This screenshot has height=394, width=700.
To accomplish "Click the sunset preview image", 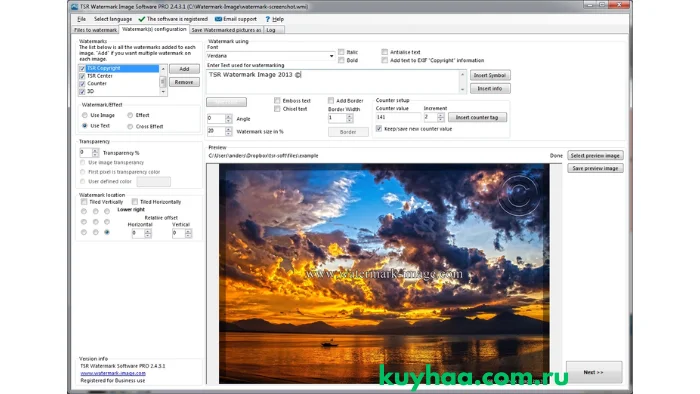I will tap(384, 274).
